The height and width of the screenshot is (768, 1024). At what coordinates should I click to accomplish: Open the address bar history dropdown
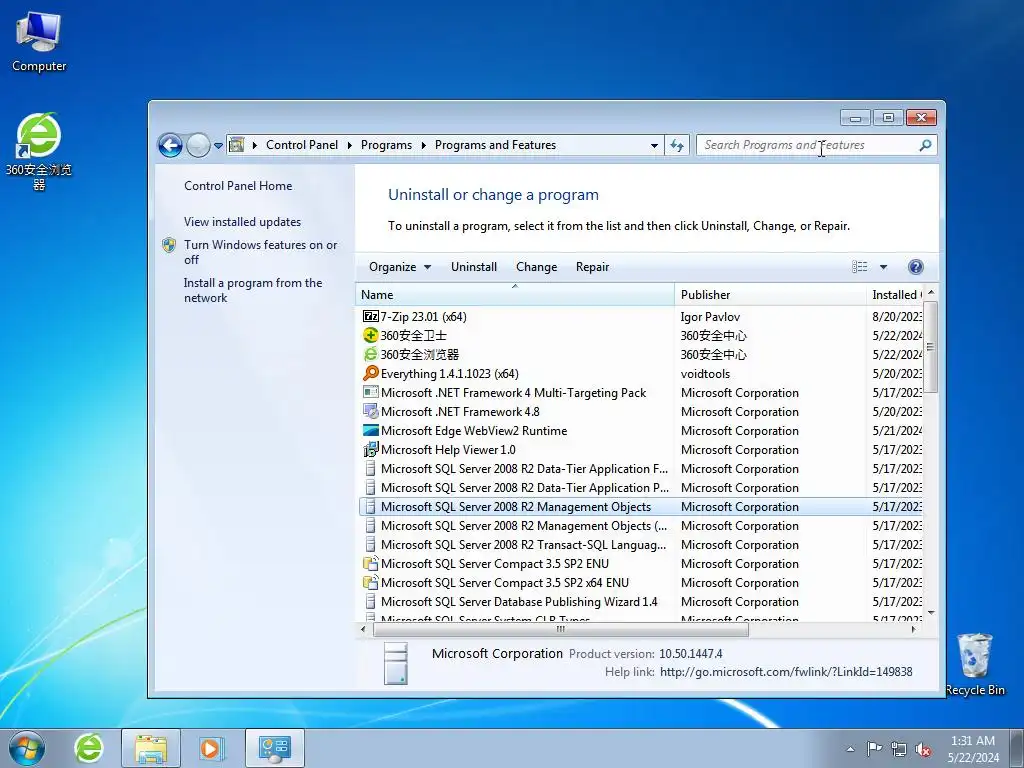tap(654, 146)
